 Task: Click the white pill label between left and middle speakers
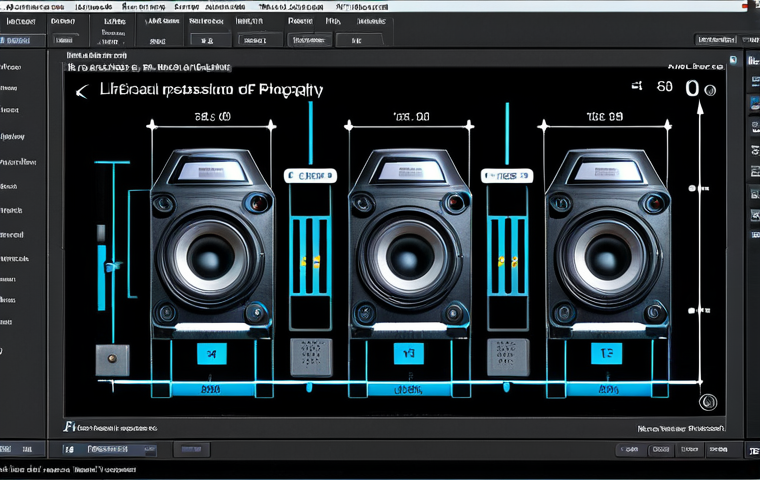point(310,176)
